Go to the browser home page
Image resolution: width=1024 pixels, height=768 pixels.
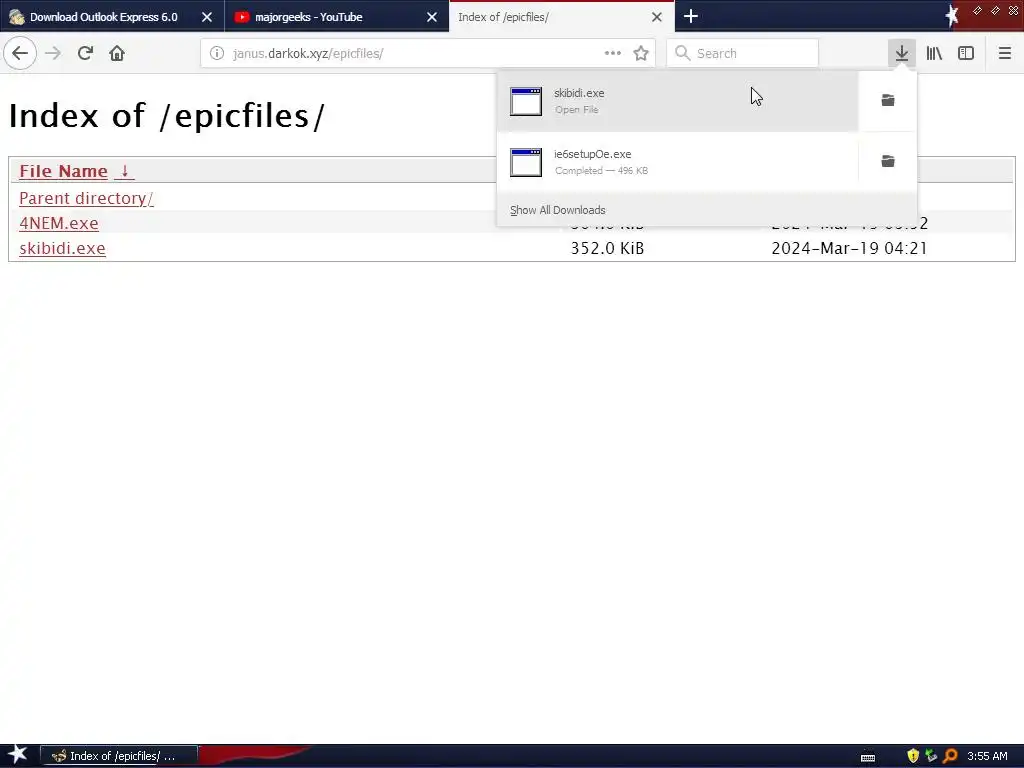click(x=117, y=53)
